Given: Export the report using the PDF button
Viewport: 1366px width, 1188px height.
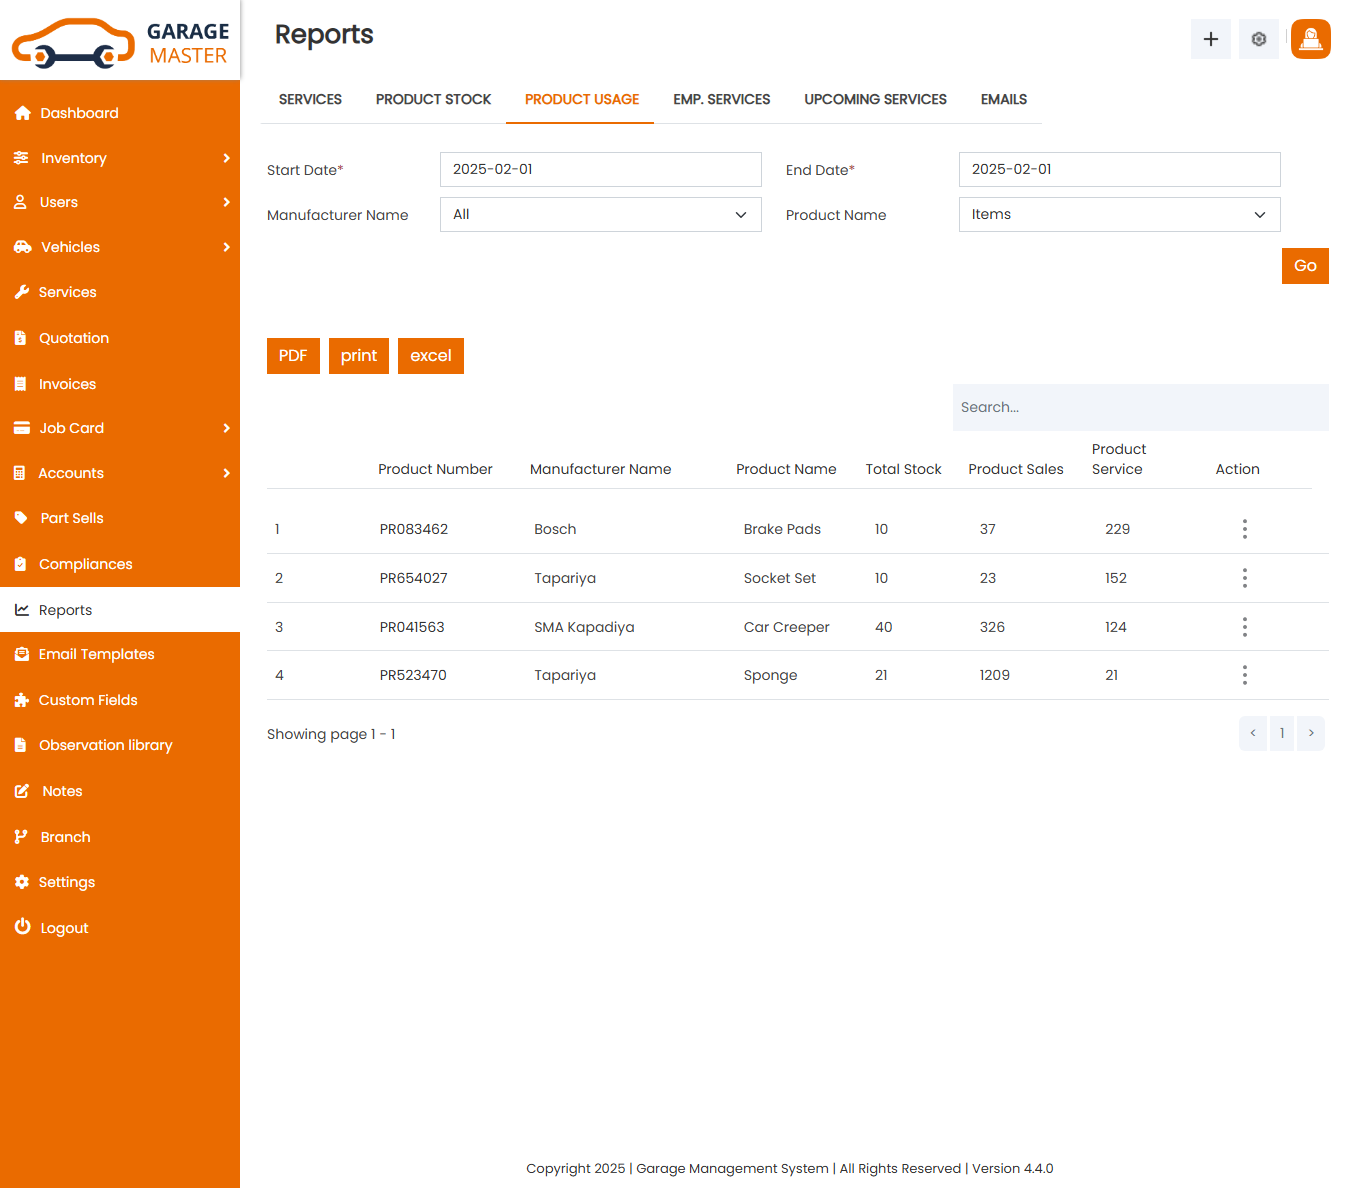Looking at the screenshot, I should (x=293, y=355).
